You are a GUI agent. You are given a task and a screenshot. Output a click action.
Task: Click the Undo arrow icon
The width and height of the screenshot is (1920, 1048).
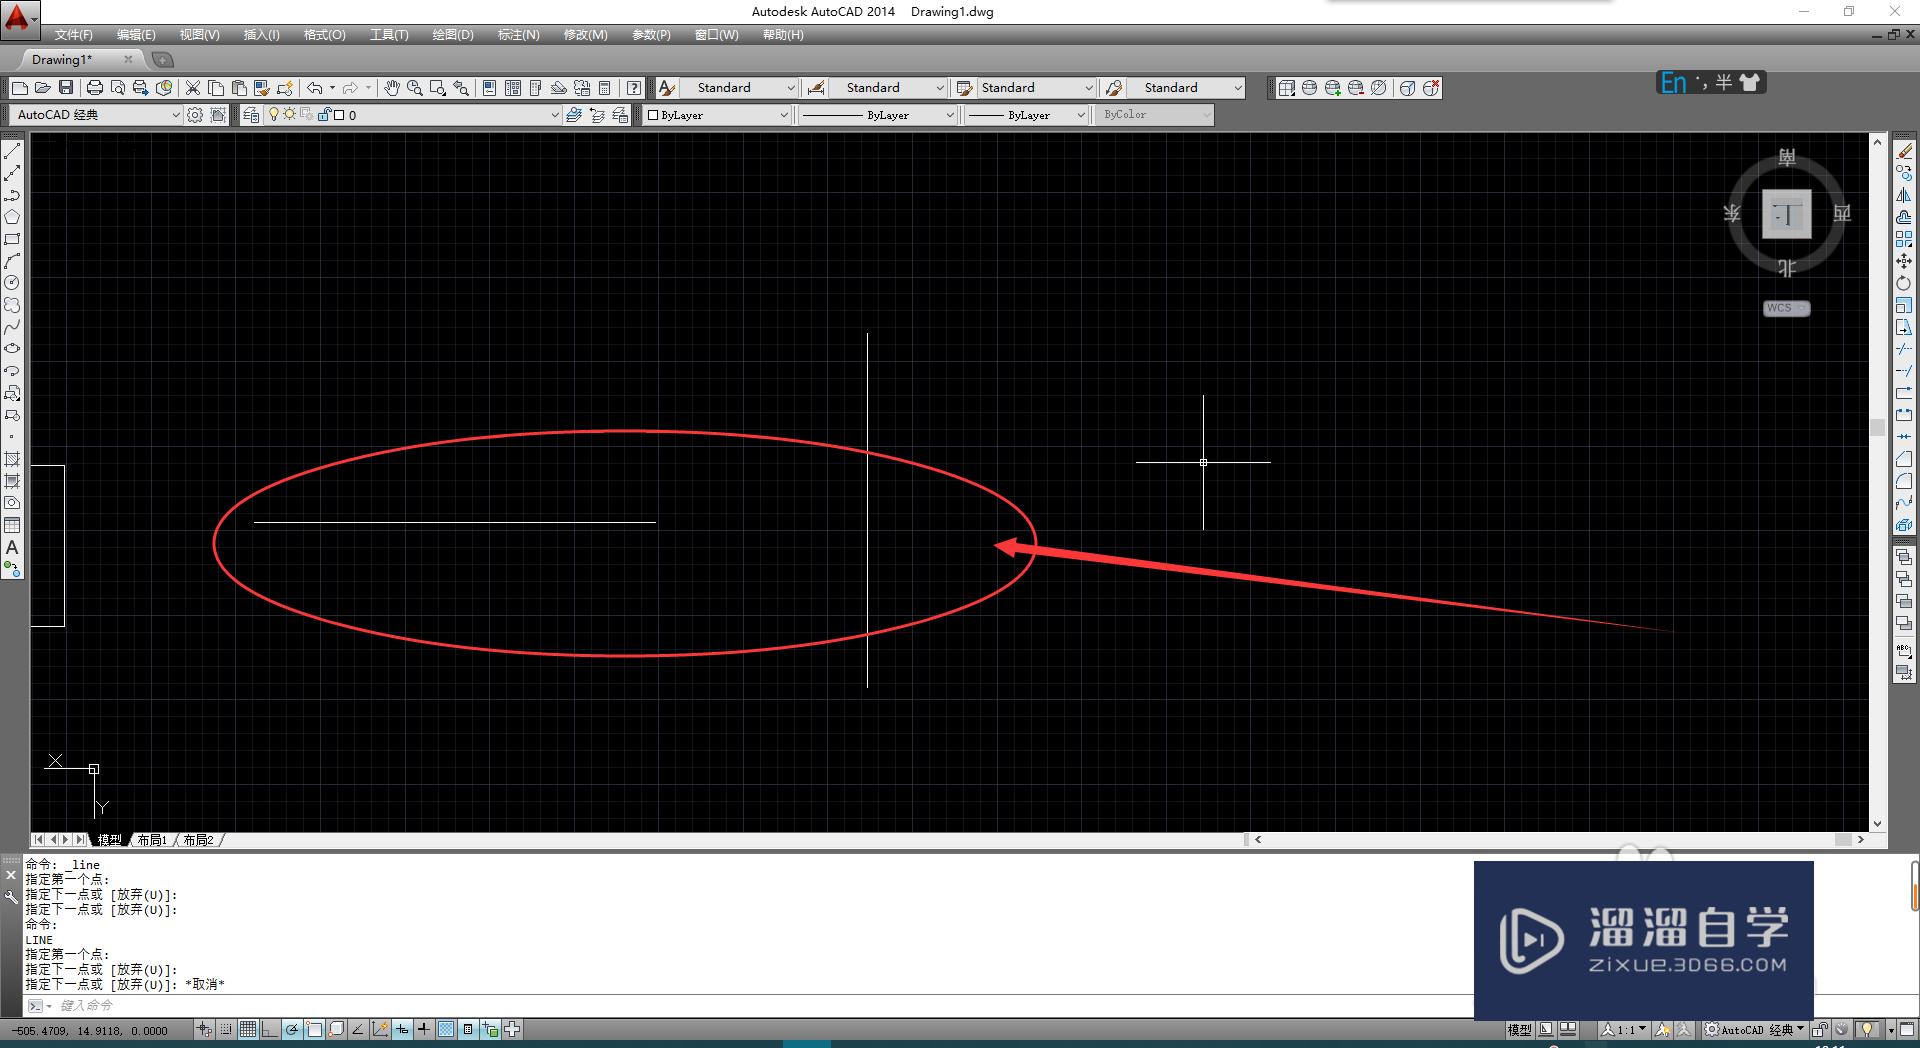pos(315,88)
